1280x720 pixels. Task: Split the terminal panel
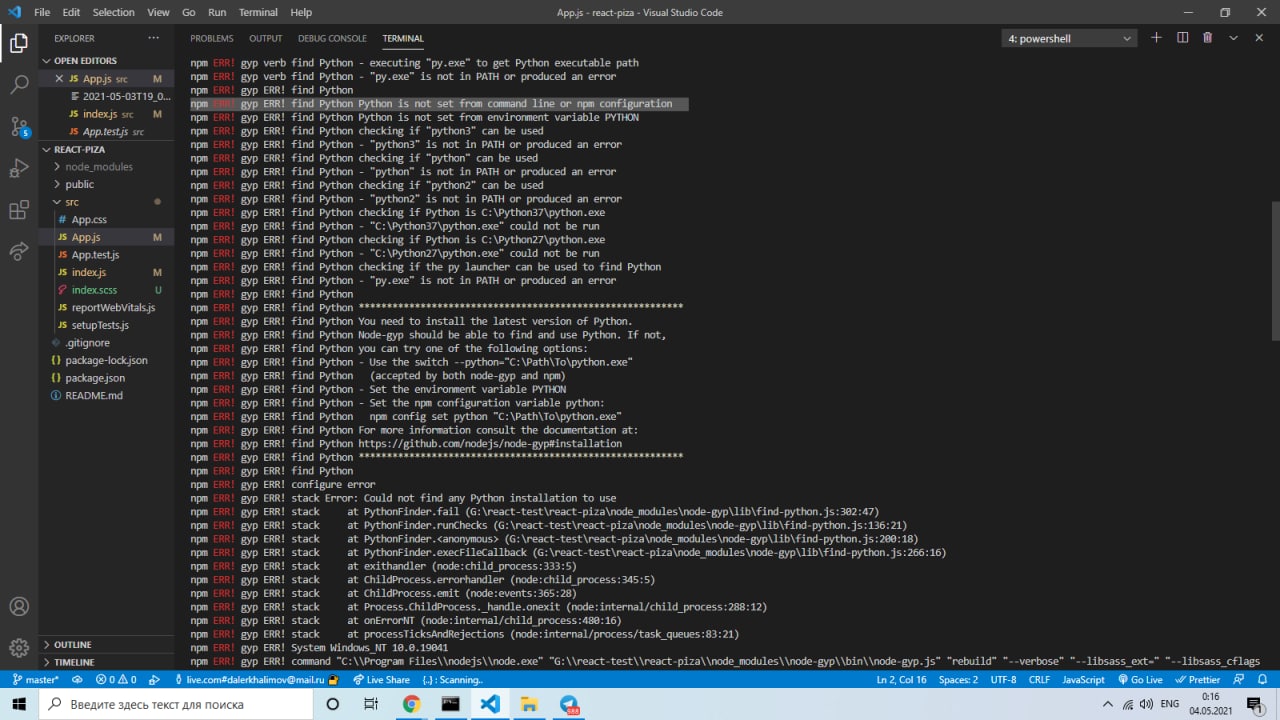point(1182,38)
